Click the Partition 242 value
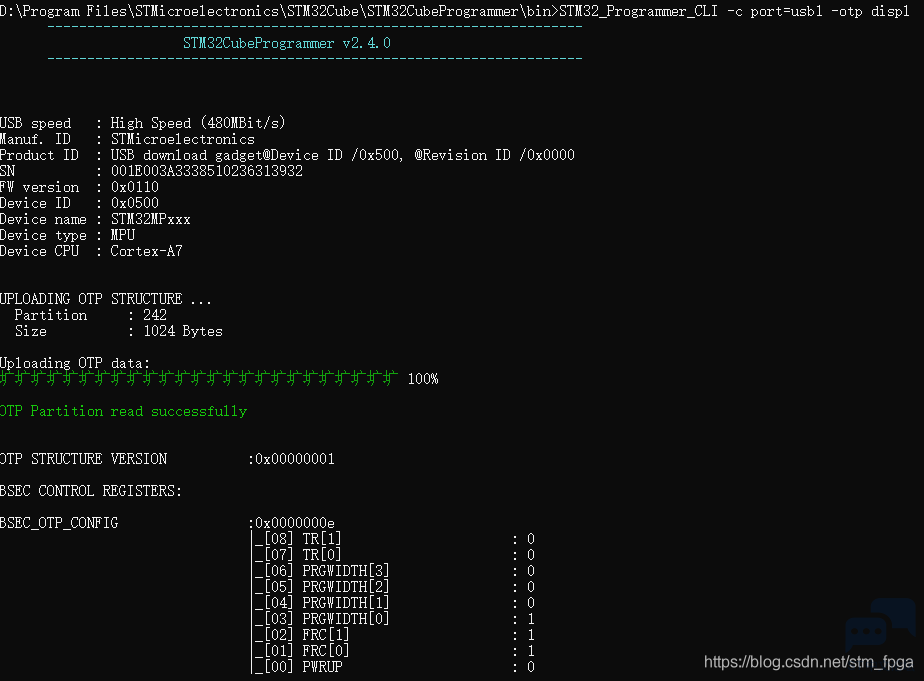 pos(155,315)
